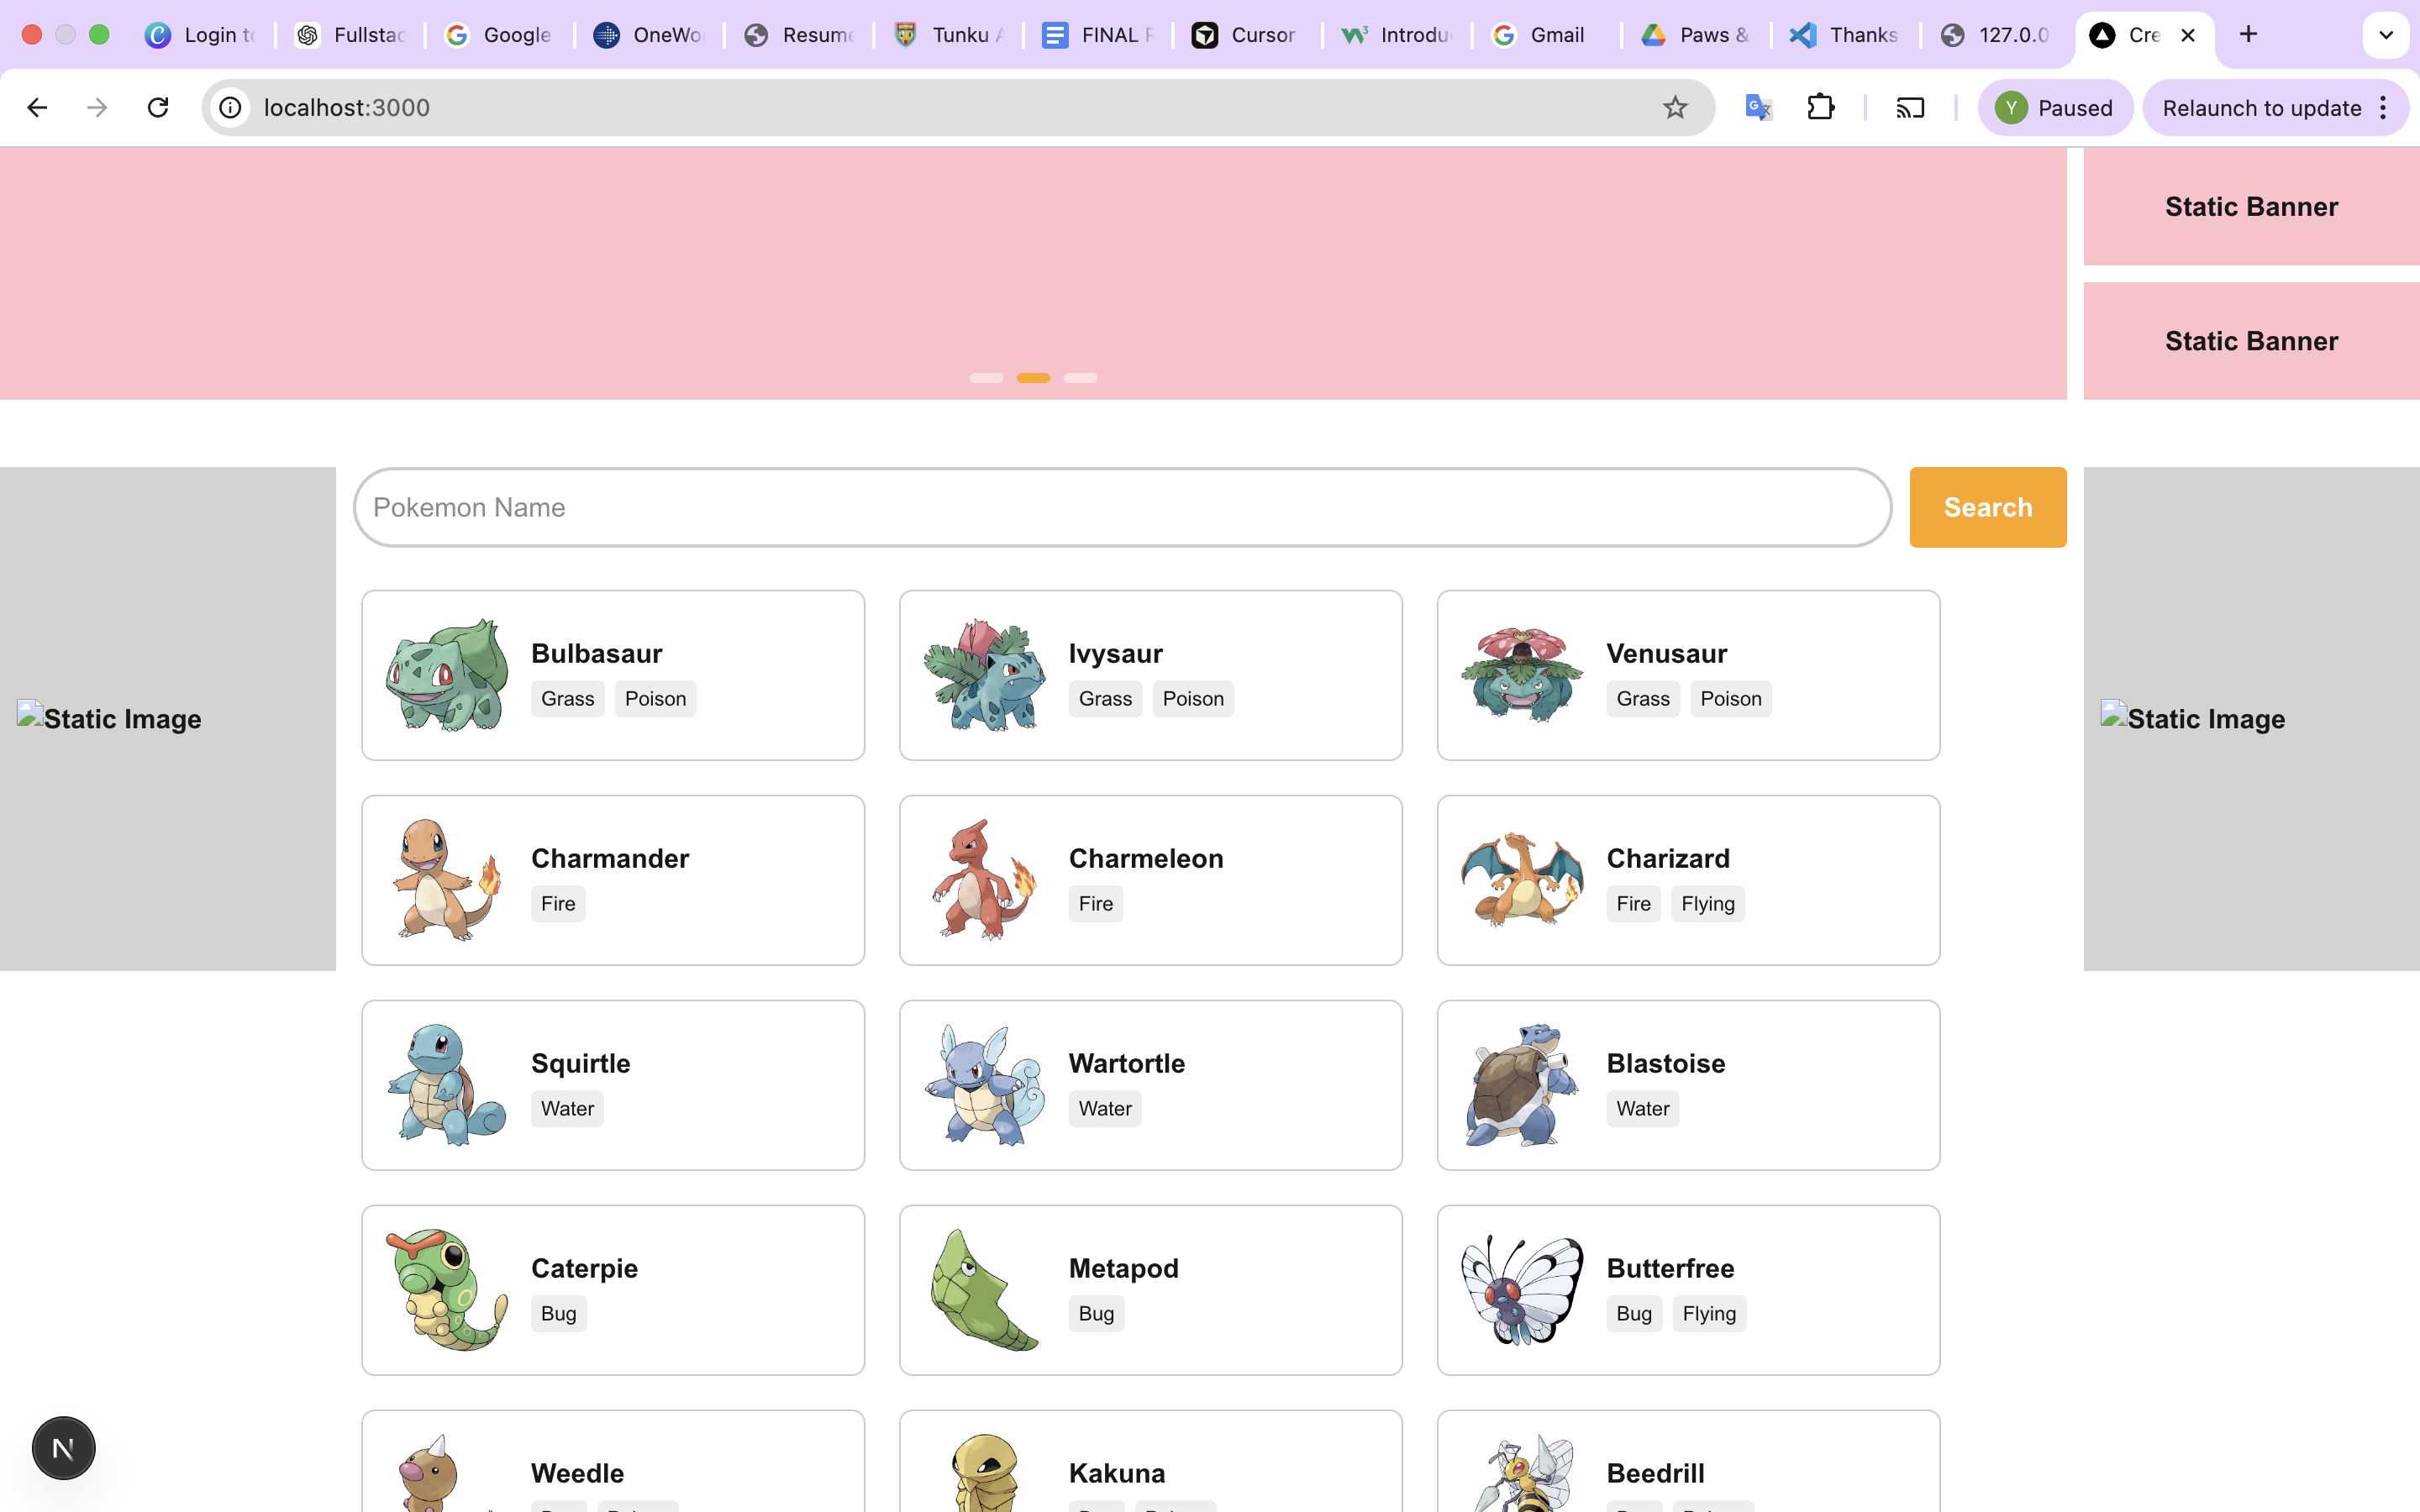This screenshot has width=2420, height=1512.
Task: Bookmark this page with the star
Action: [x=1675, y=107]
